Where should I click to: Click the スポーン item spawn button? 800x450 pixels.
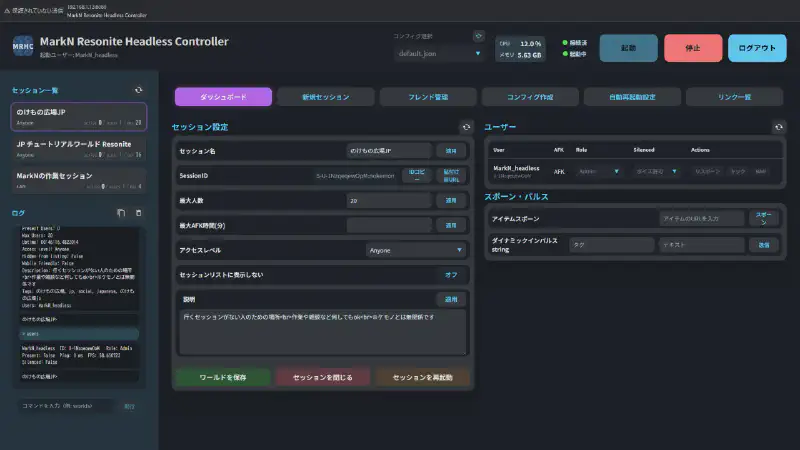[x=763, y=218]
